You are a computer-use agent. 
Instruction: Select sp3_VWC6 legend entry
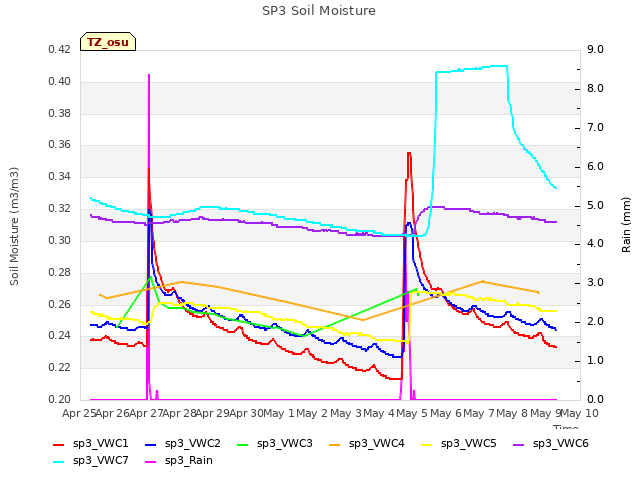coord(551,444)
